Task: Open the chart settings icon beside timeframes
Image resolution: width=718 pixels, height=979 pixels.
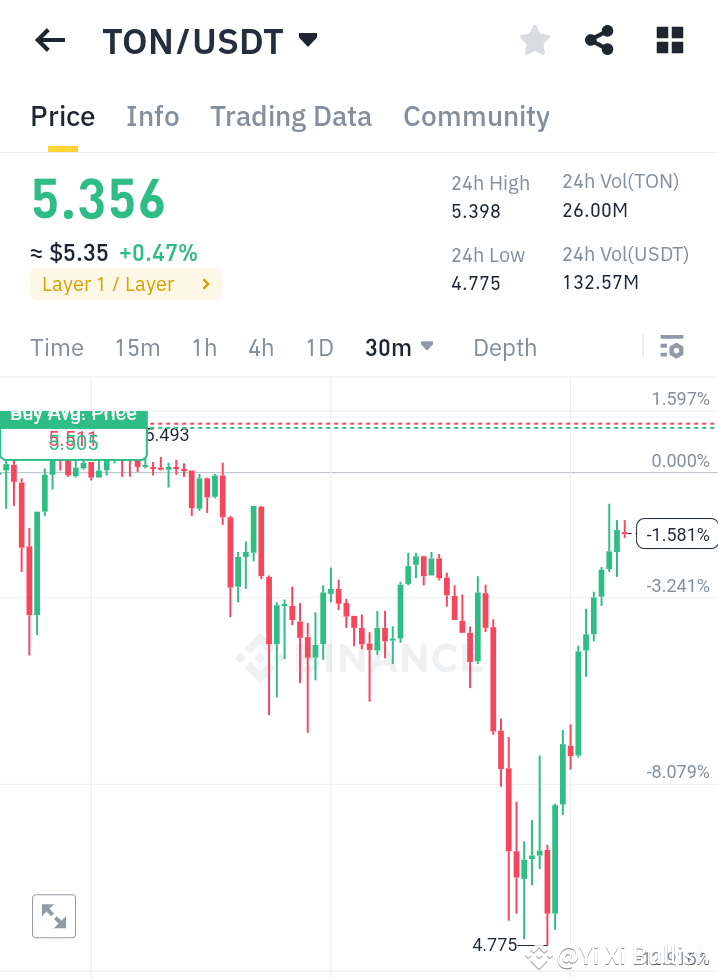Action: [672, 347]
